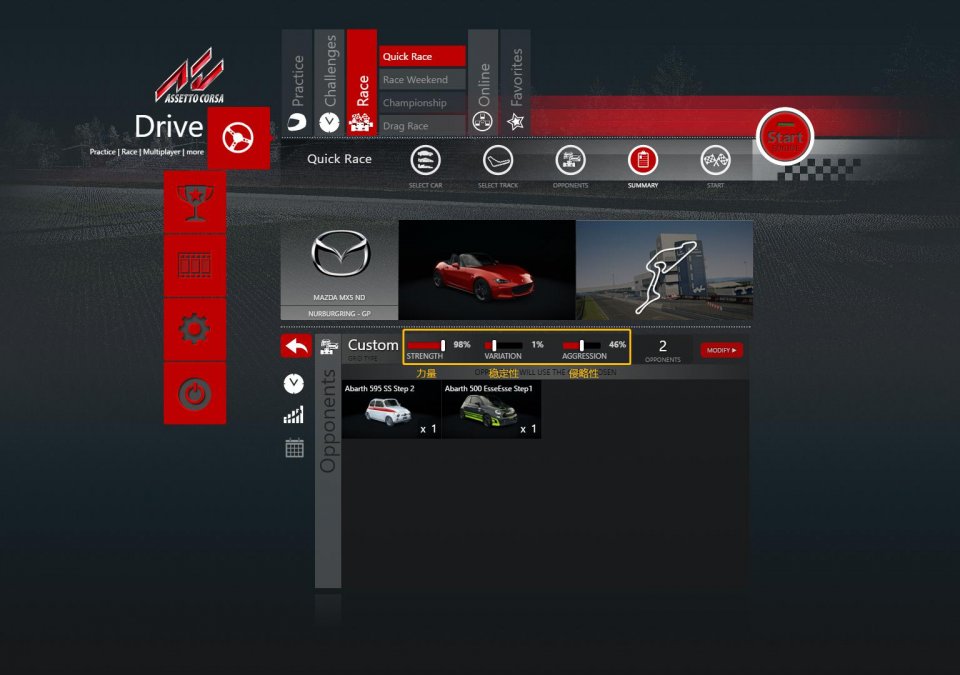Image resolution: width=960 pixels, height=675 pixels.
Task: Switch to the Favorites tab
Action: [516, 82]
